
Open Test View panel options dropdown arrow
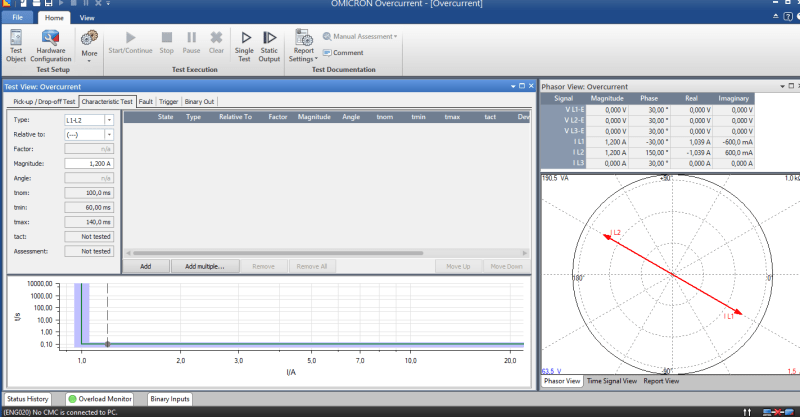pos(513,86)
